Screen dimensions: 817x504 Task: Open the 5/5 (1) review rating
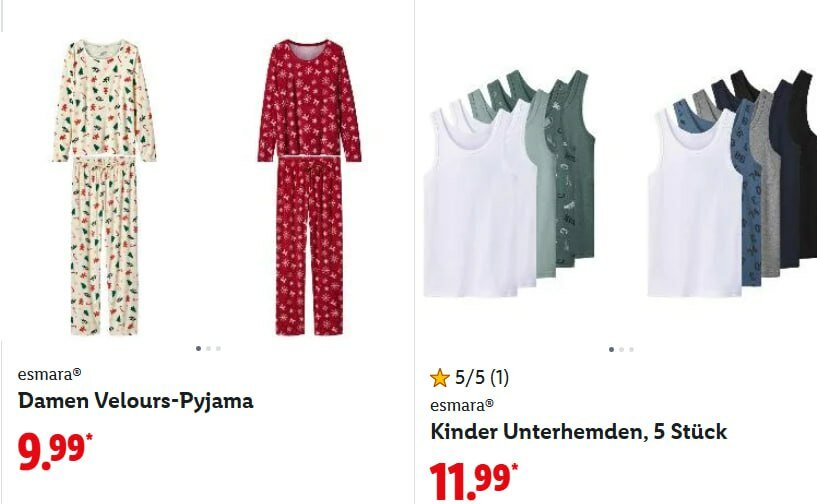pos(482,377)
